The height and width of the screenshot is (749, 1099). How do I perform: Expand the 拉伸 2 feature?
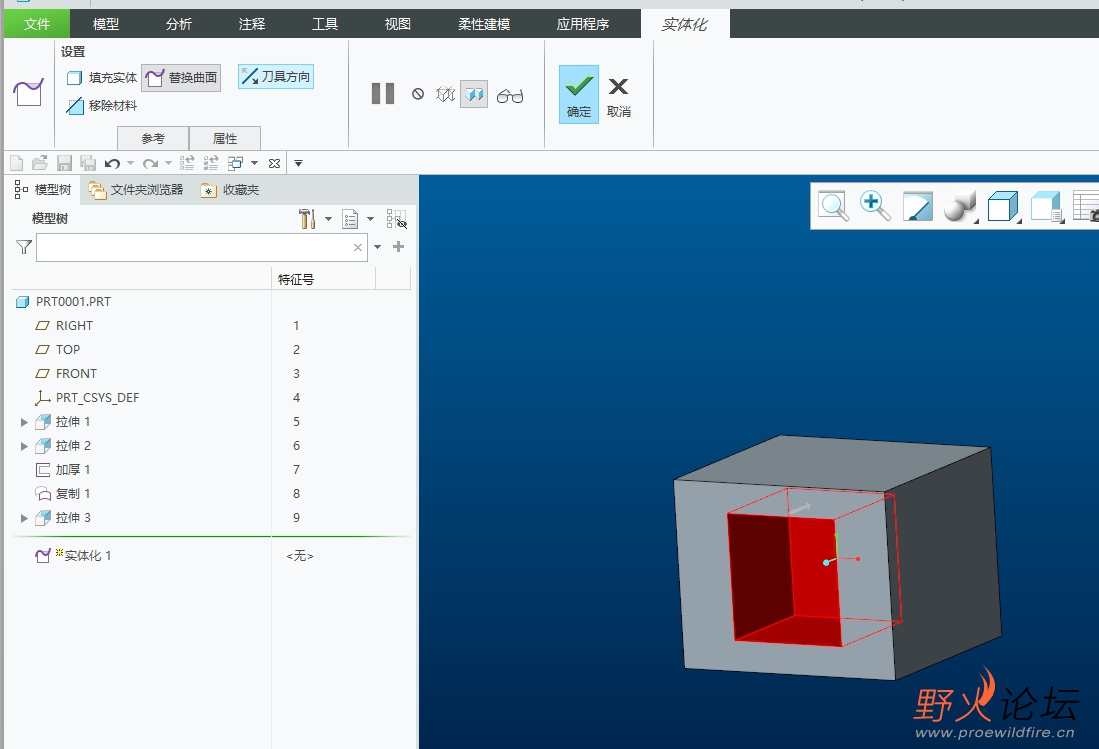click(x=24, y=446)
